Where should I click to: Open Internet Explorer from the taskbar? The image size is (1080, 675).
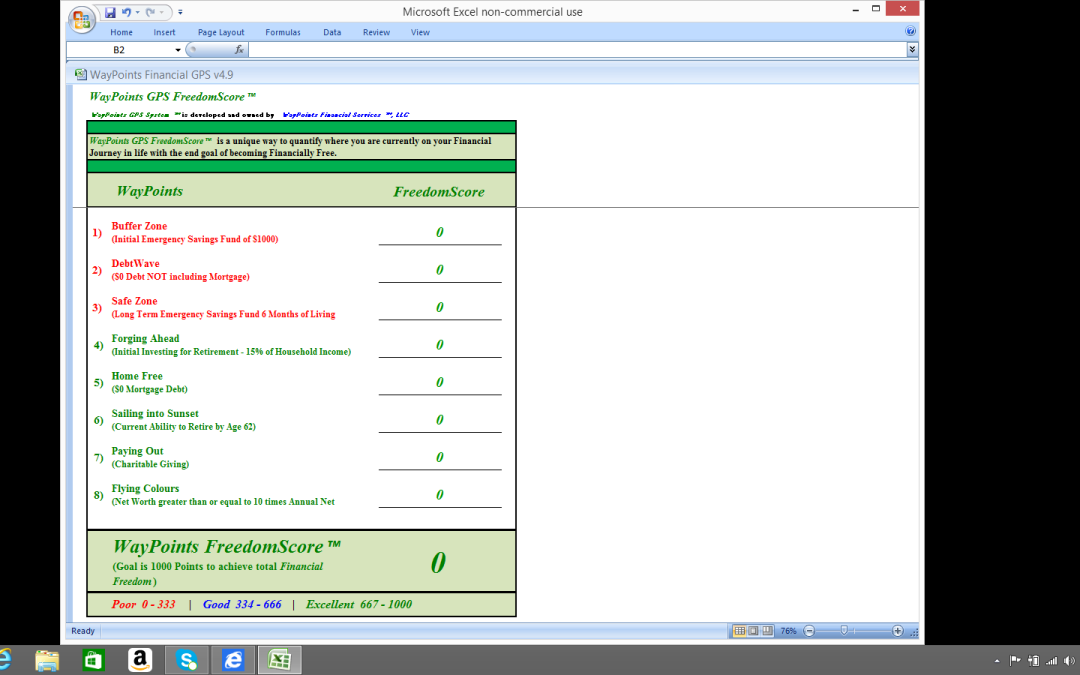[233, 660]
